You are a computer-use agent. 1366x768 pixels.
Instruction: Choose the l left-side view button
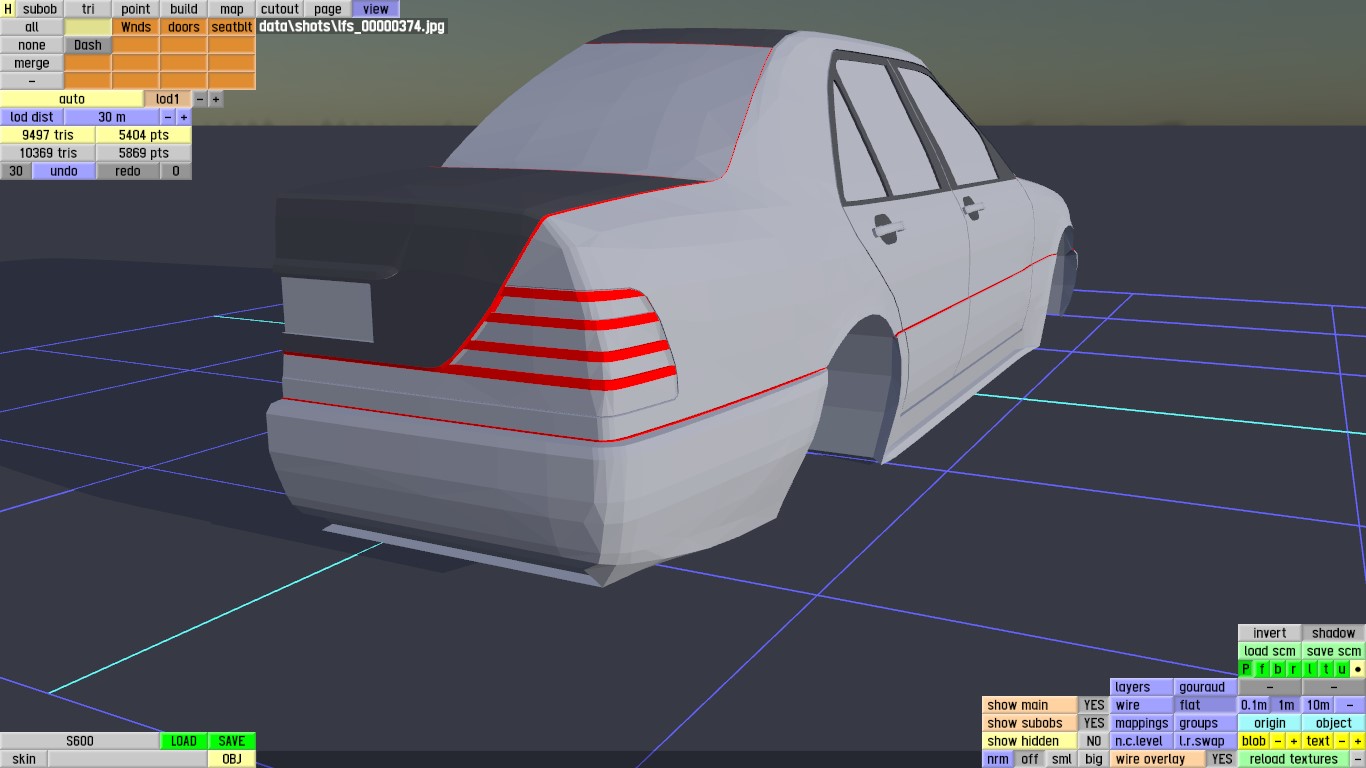pos(1310,669)
